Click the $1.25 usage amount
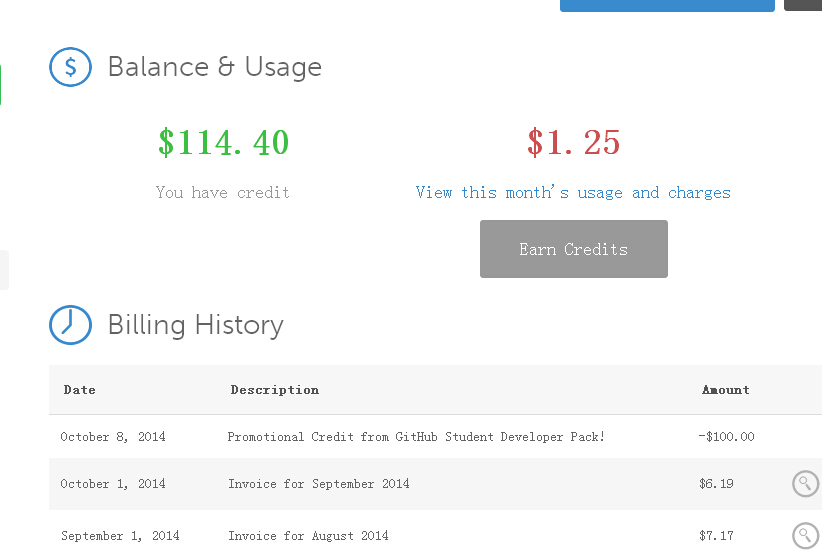 point(574,142)
